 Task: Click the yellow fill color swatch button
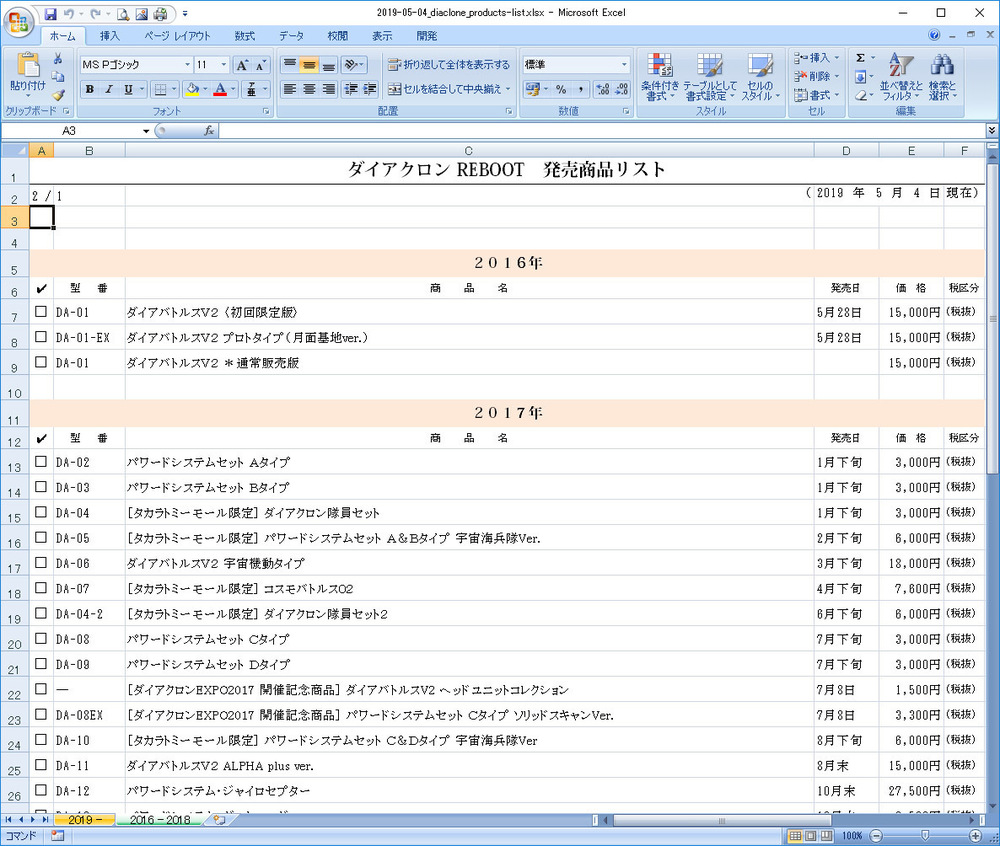tap(192, 89)
